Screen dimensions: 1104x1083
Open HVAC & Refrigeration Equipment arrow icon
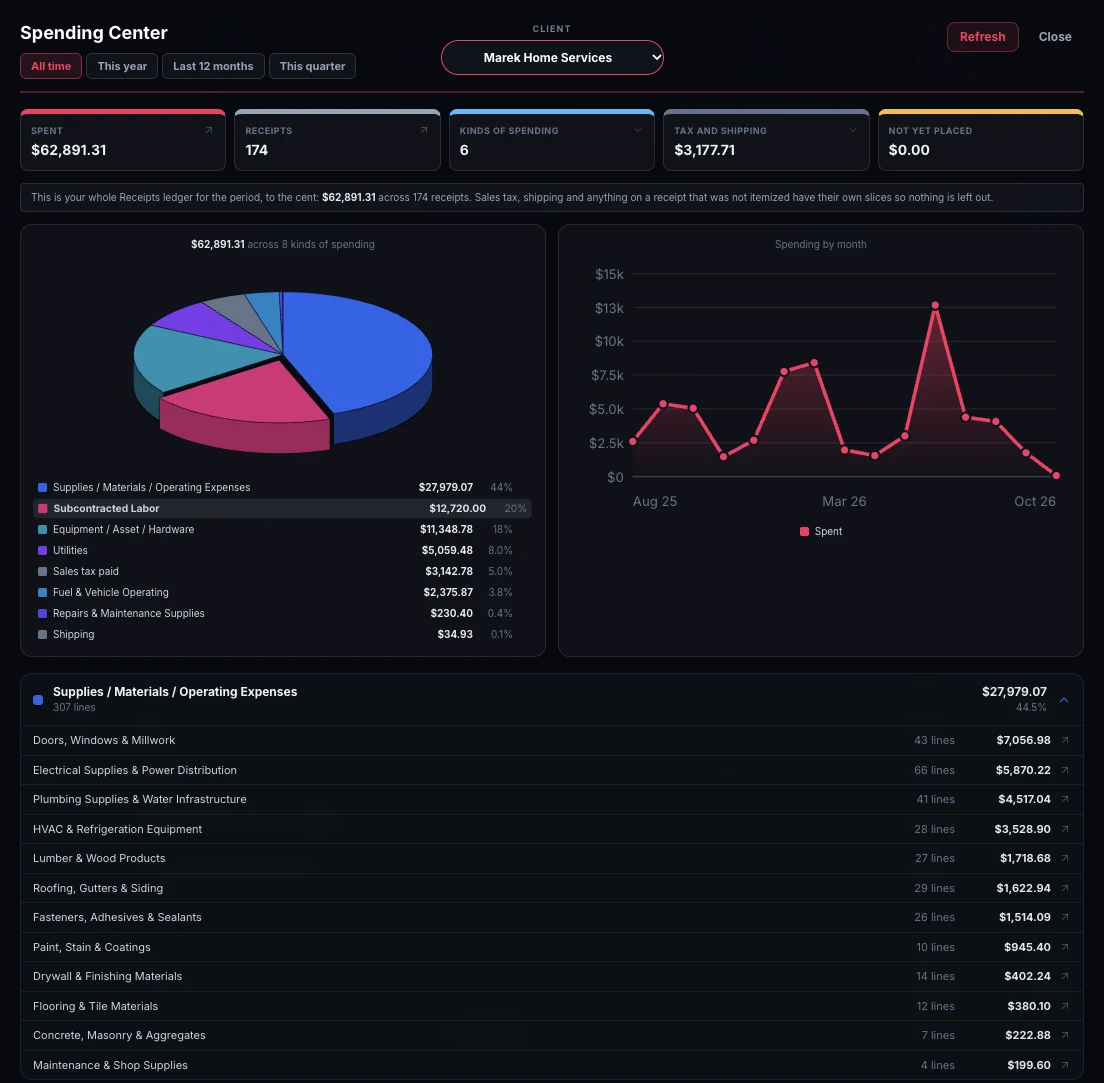point(1065,830)
